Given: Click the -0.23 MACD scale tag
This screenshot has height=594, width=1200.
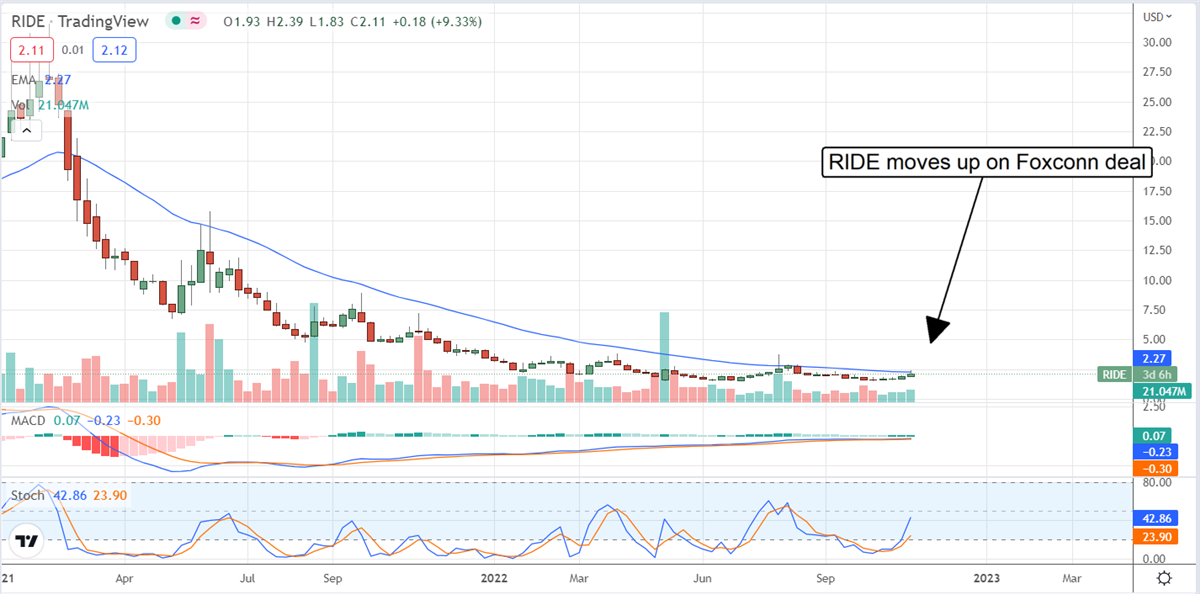Looking at the screenshot, I should pos(1157,452).
